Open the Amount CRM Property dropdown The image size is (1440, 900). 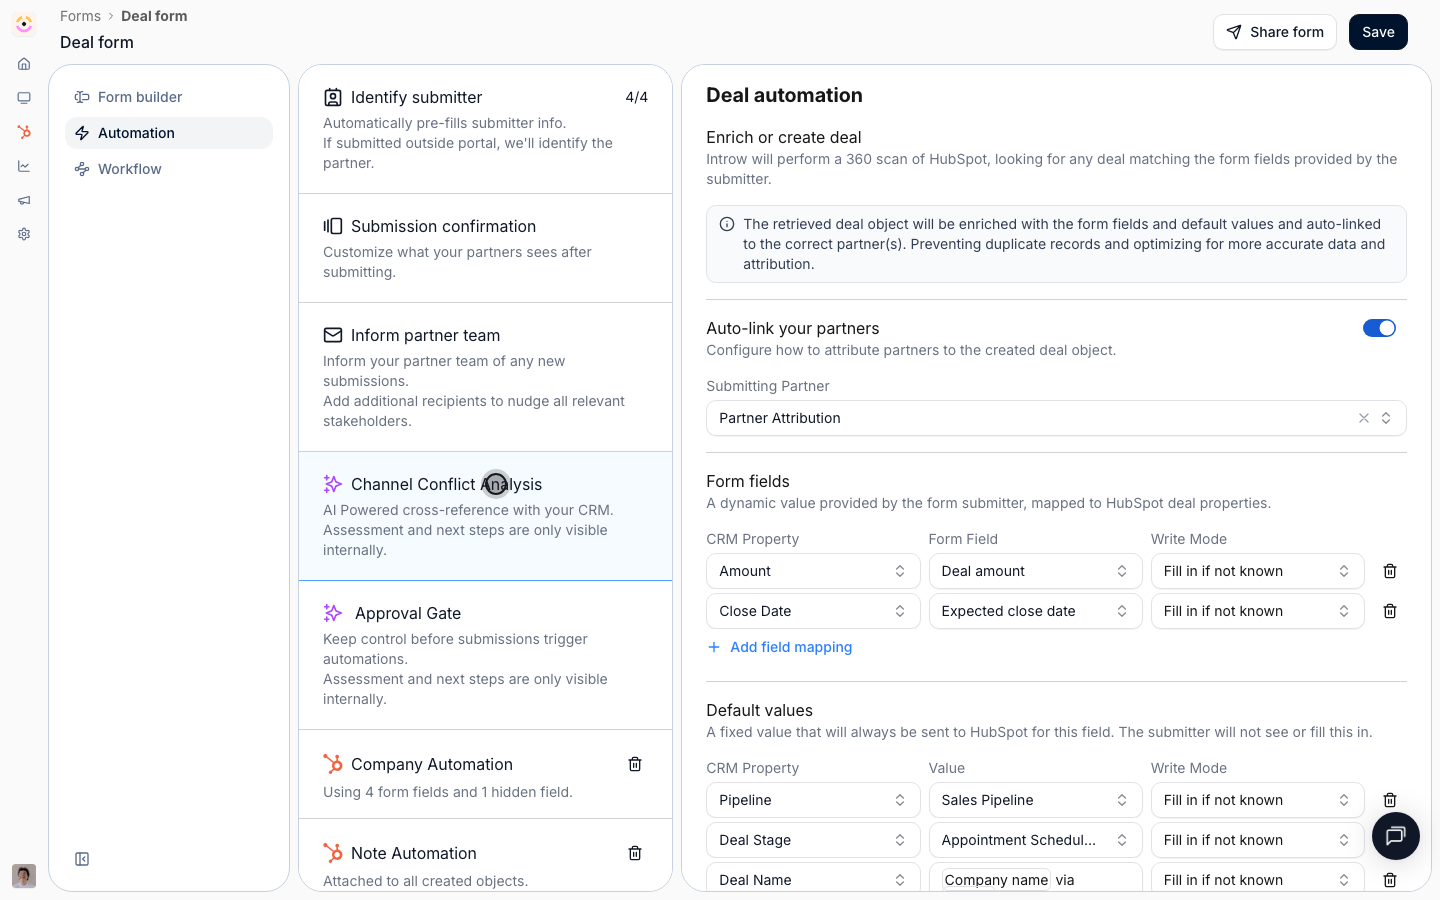813,571
